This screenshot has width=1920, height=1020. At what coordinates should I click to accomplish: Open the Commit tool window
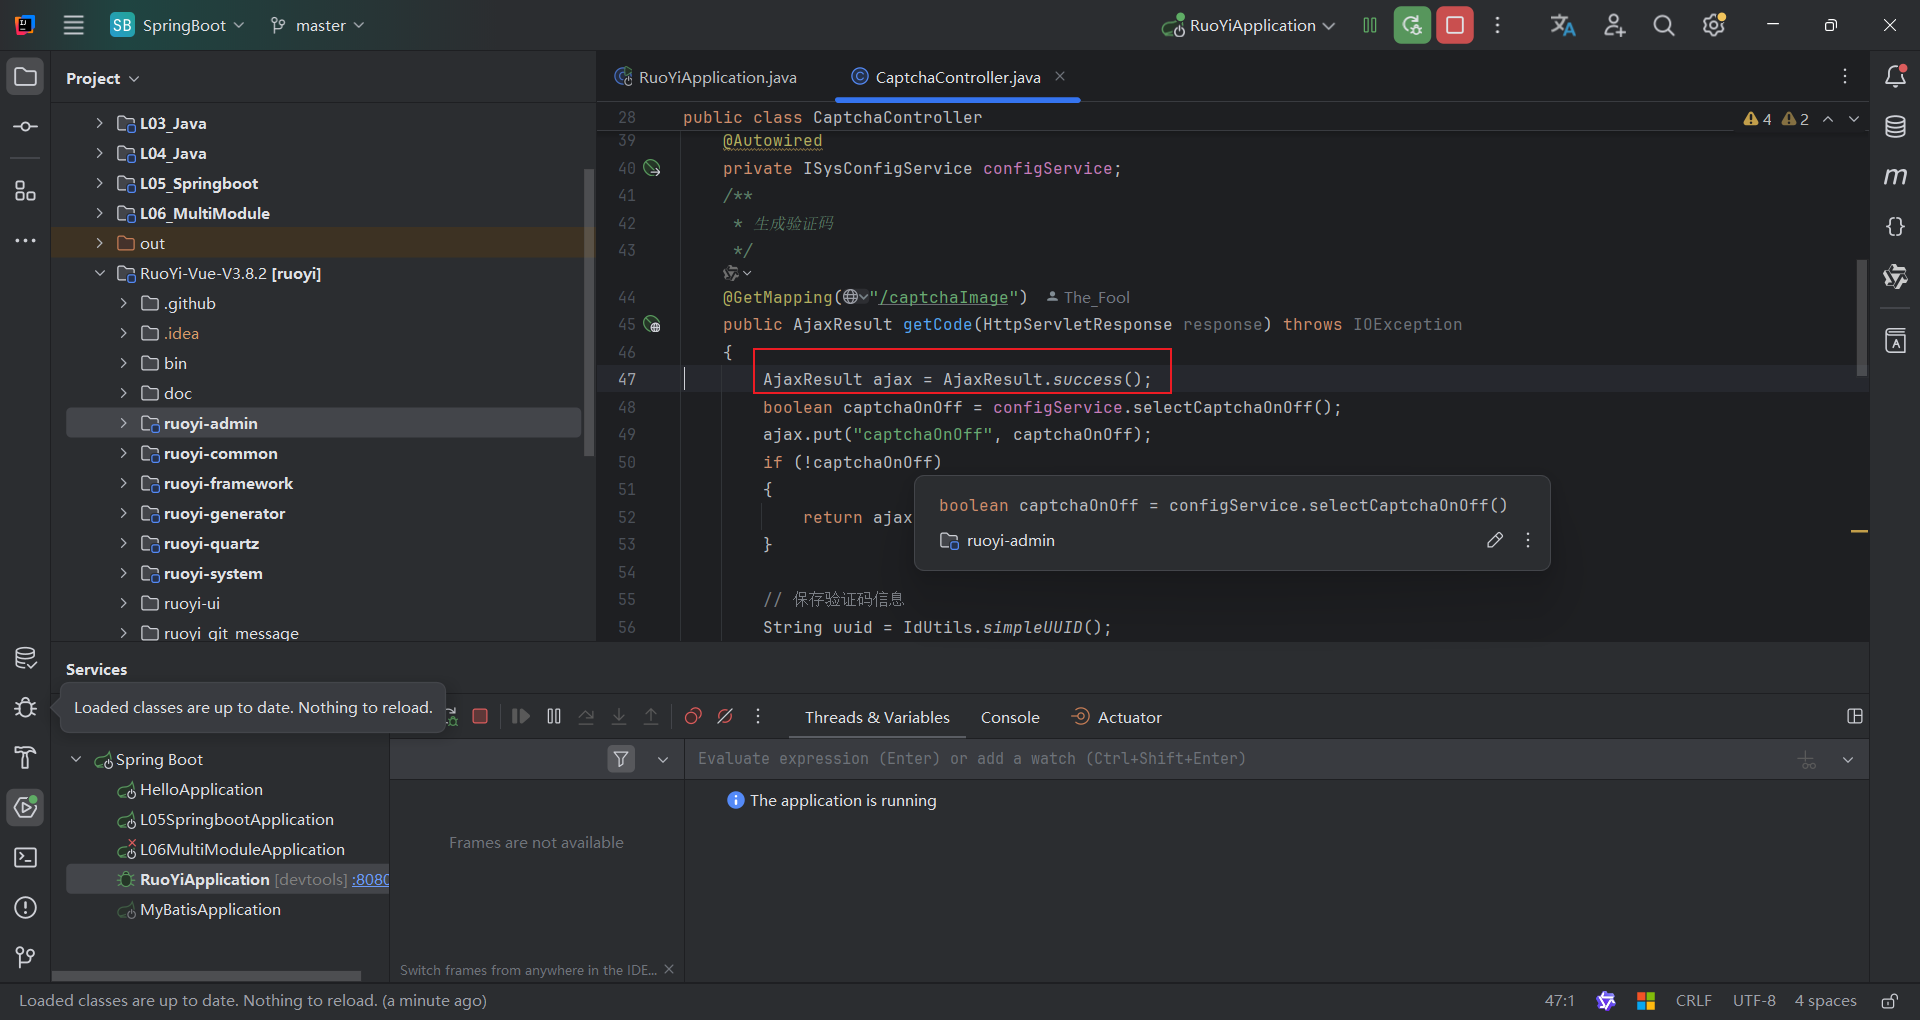pyautogui.click(x=26, y=127)
